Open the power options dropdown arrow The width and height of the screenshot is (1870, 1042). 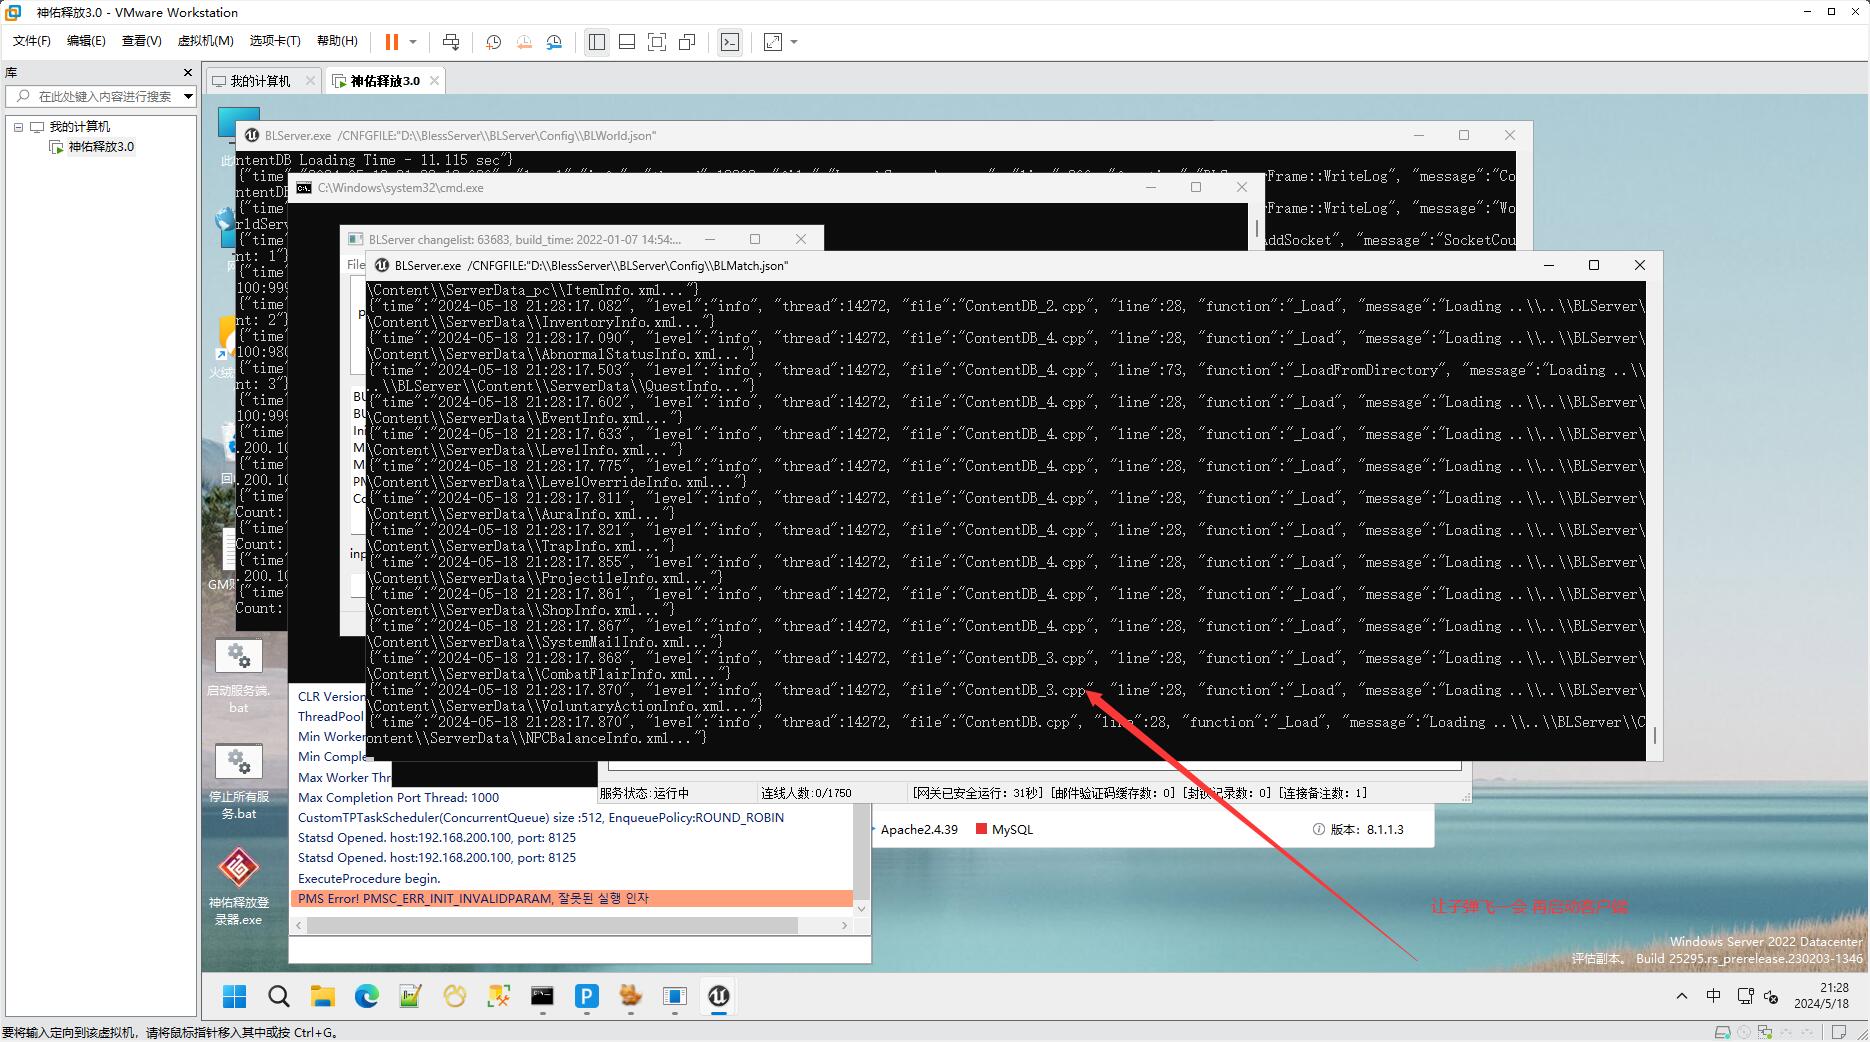coord(413,42)
